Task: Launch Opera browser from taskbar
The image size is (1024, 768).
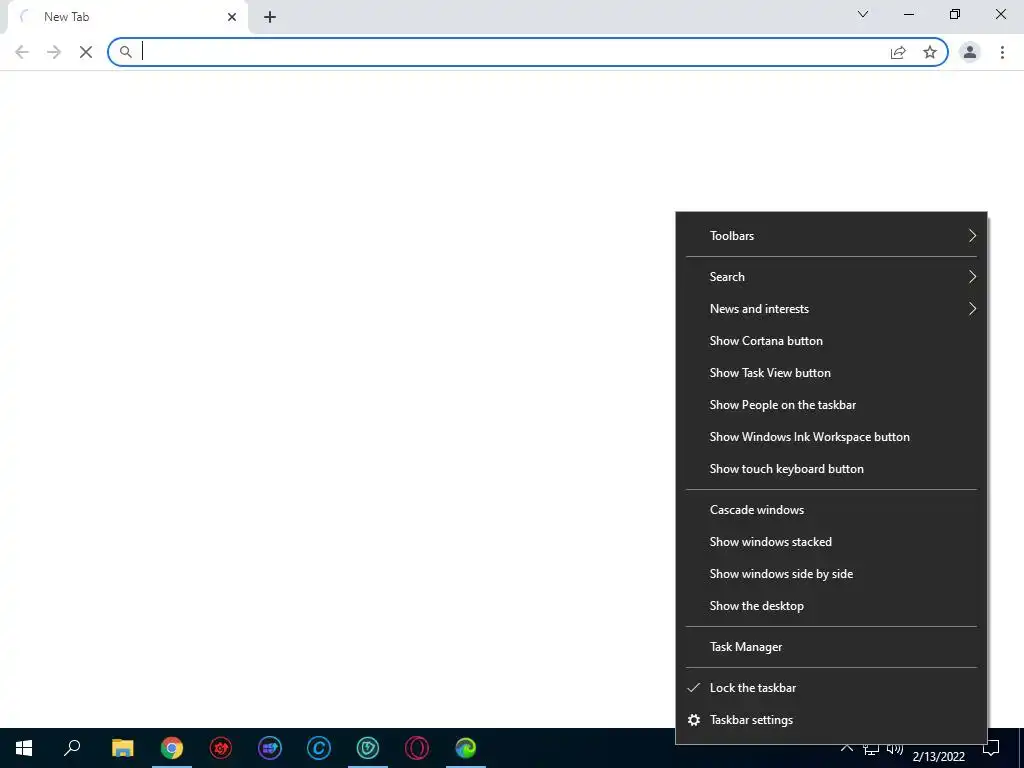Action: (417, 748)
